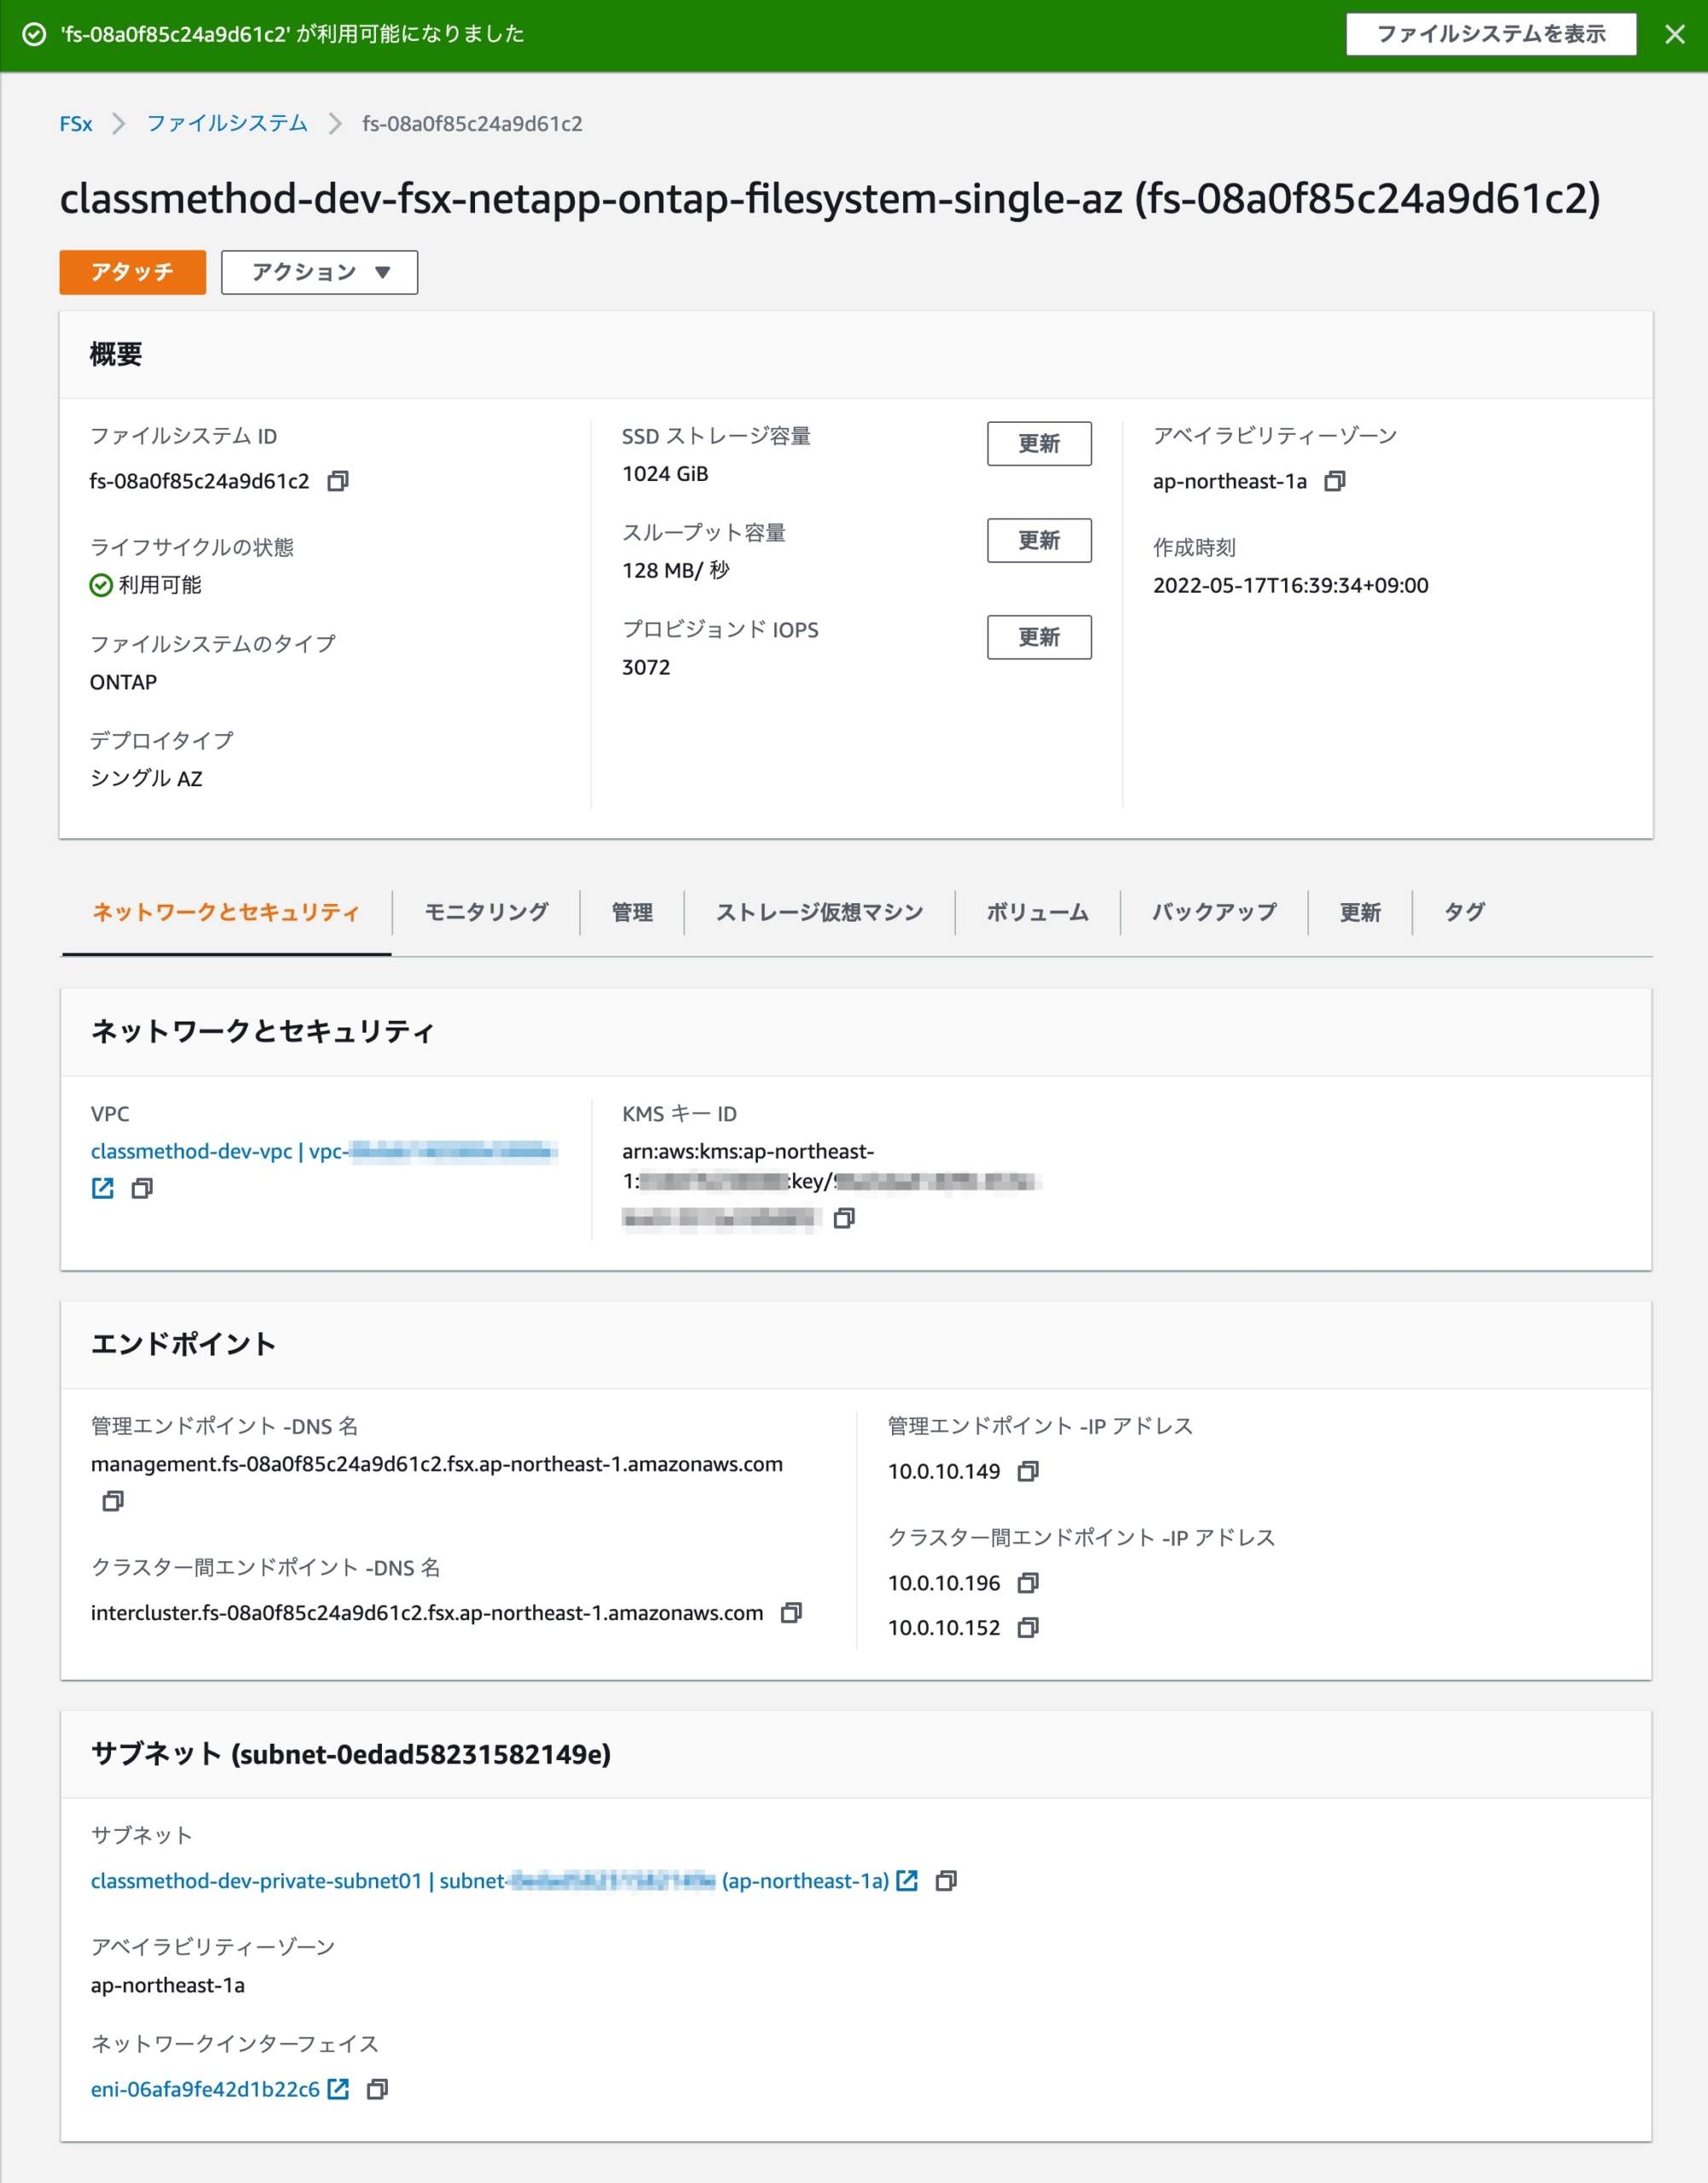
Task: Update SSD storage capacity with 更新 button
Action: [1039, 443]
